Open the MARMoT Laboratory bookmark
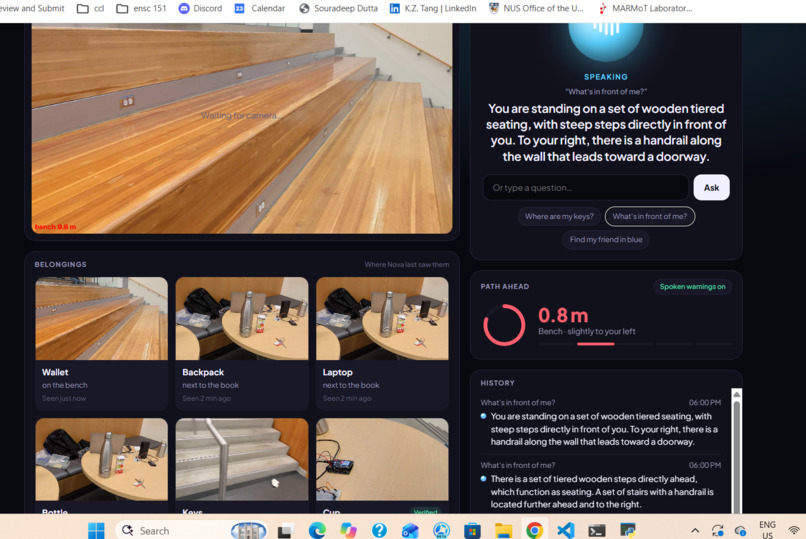The image size is (806, 539). [x=646, y=8]
